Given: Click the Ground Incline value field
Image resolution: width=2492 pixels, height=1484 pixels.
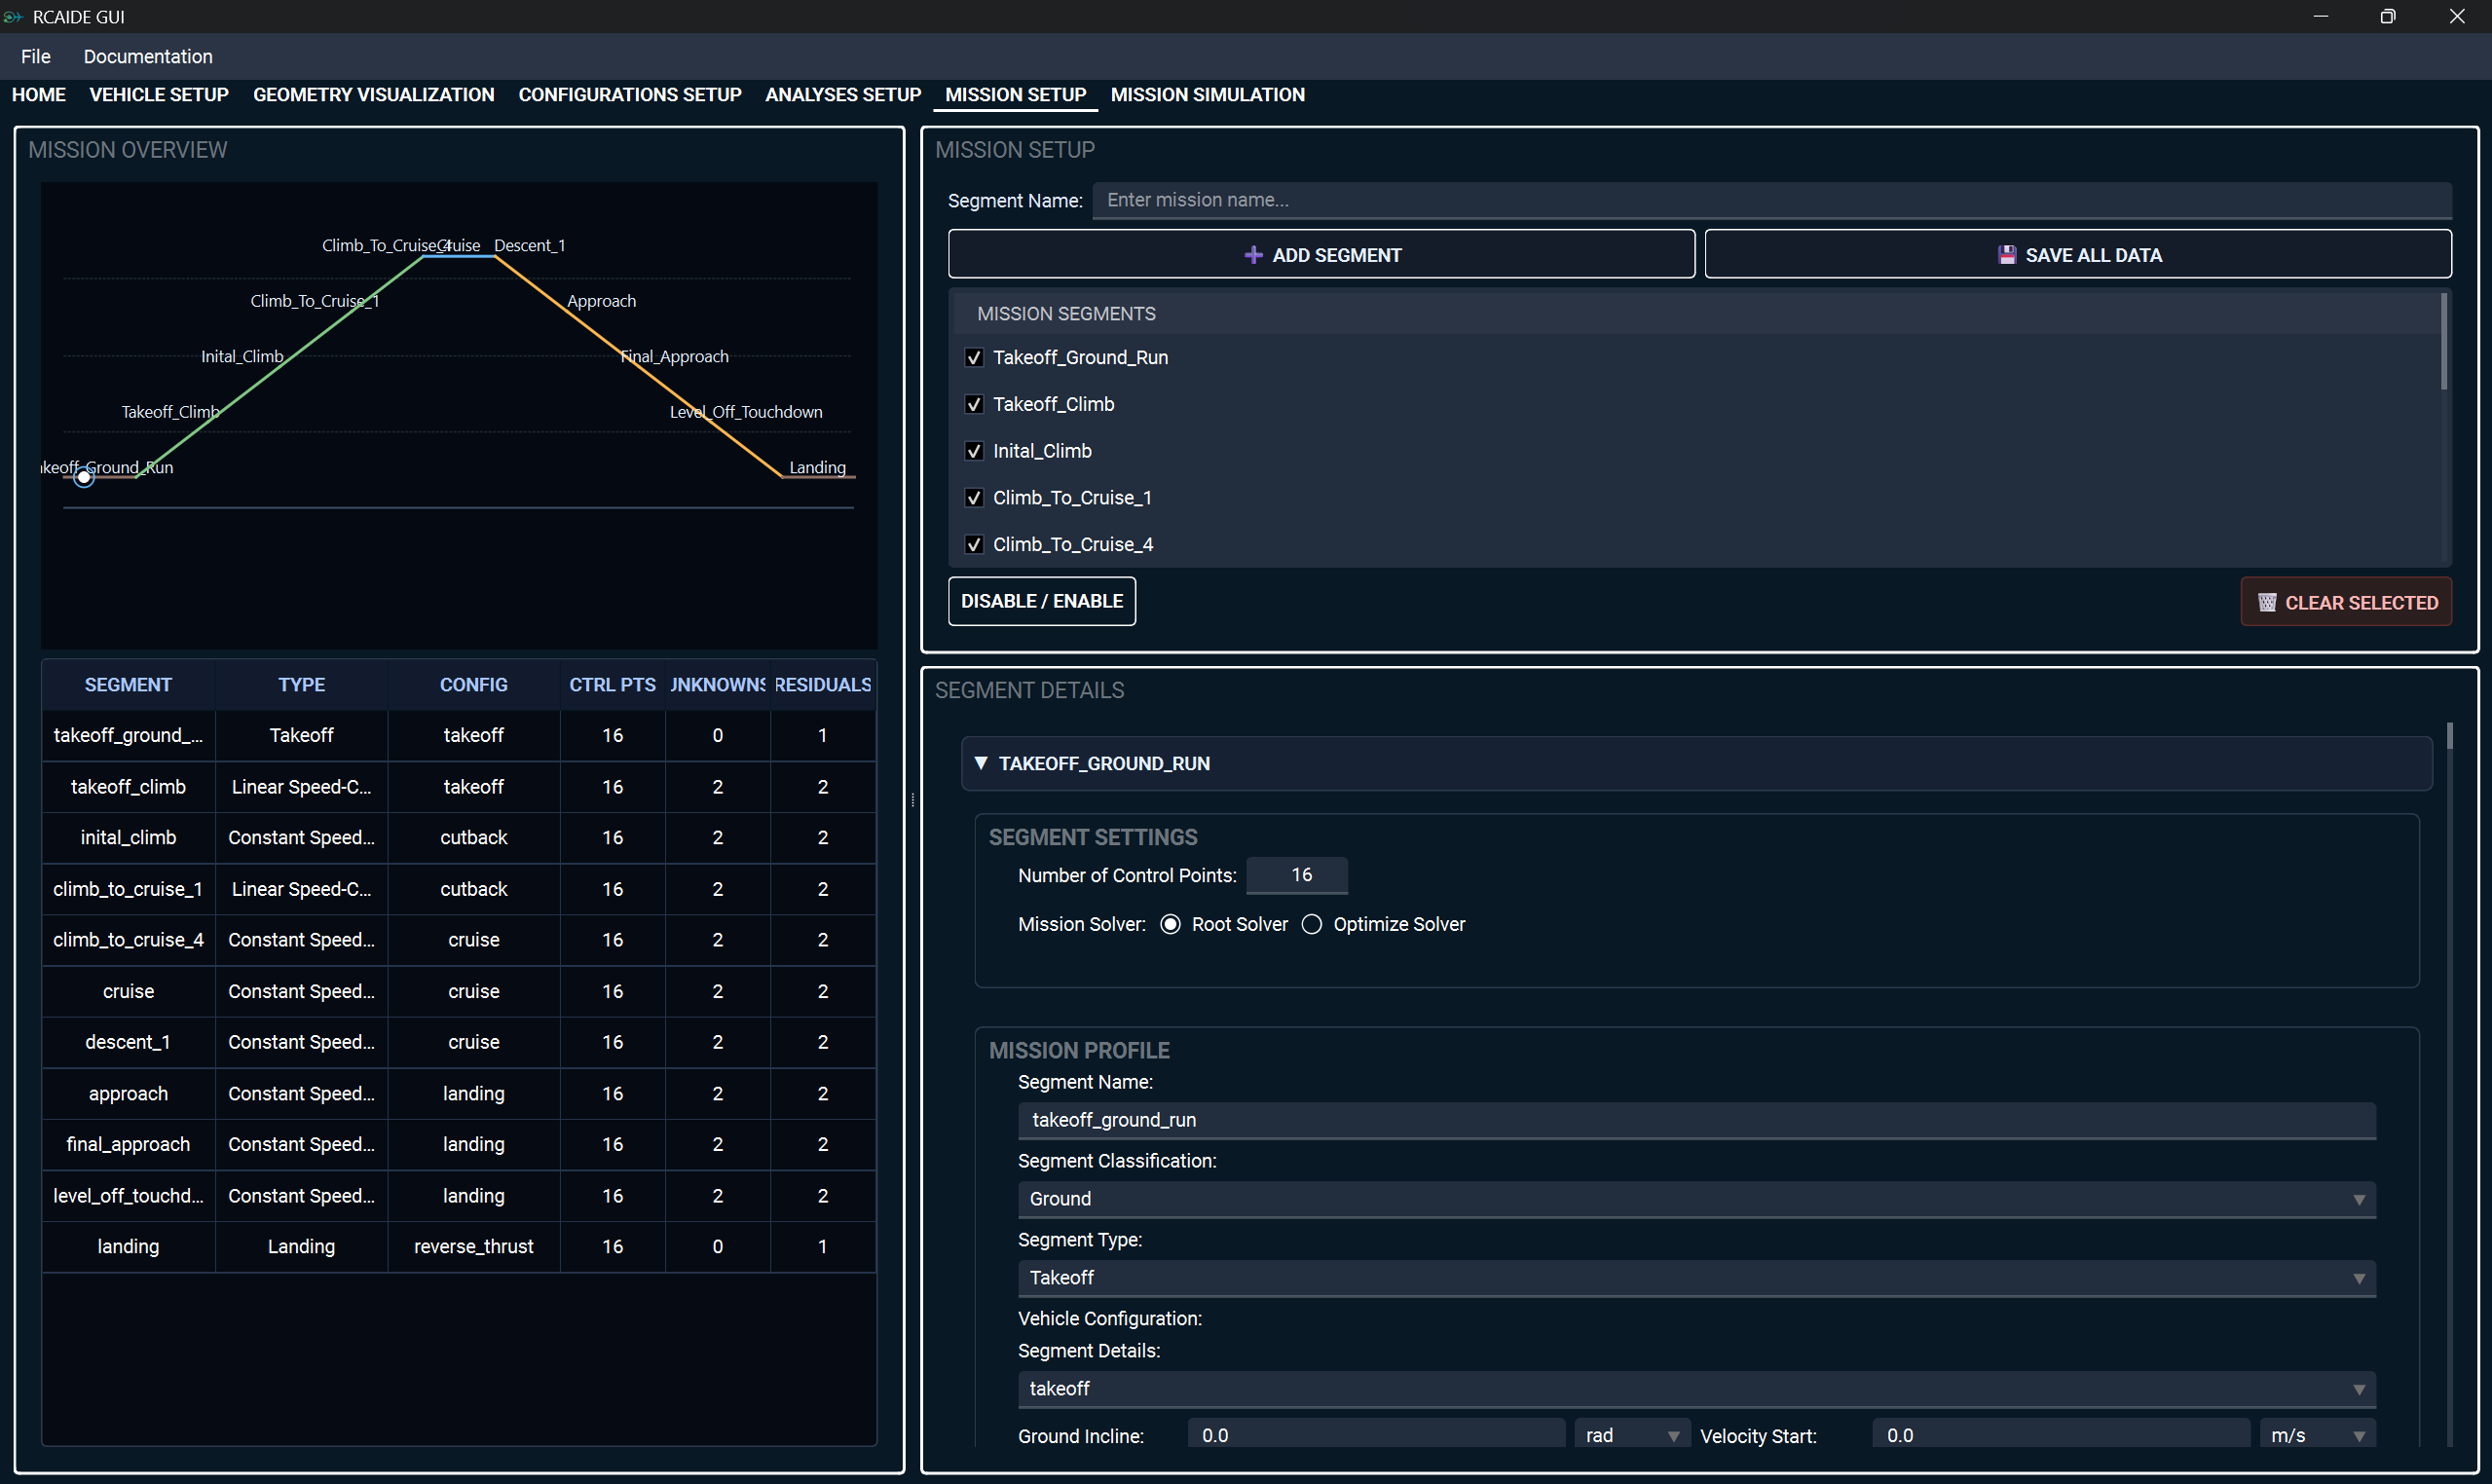Looking at the screenshot, I should pyautogui.click(x=1376, y=1435).
